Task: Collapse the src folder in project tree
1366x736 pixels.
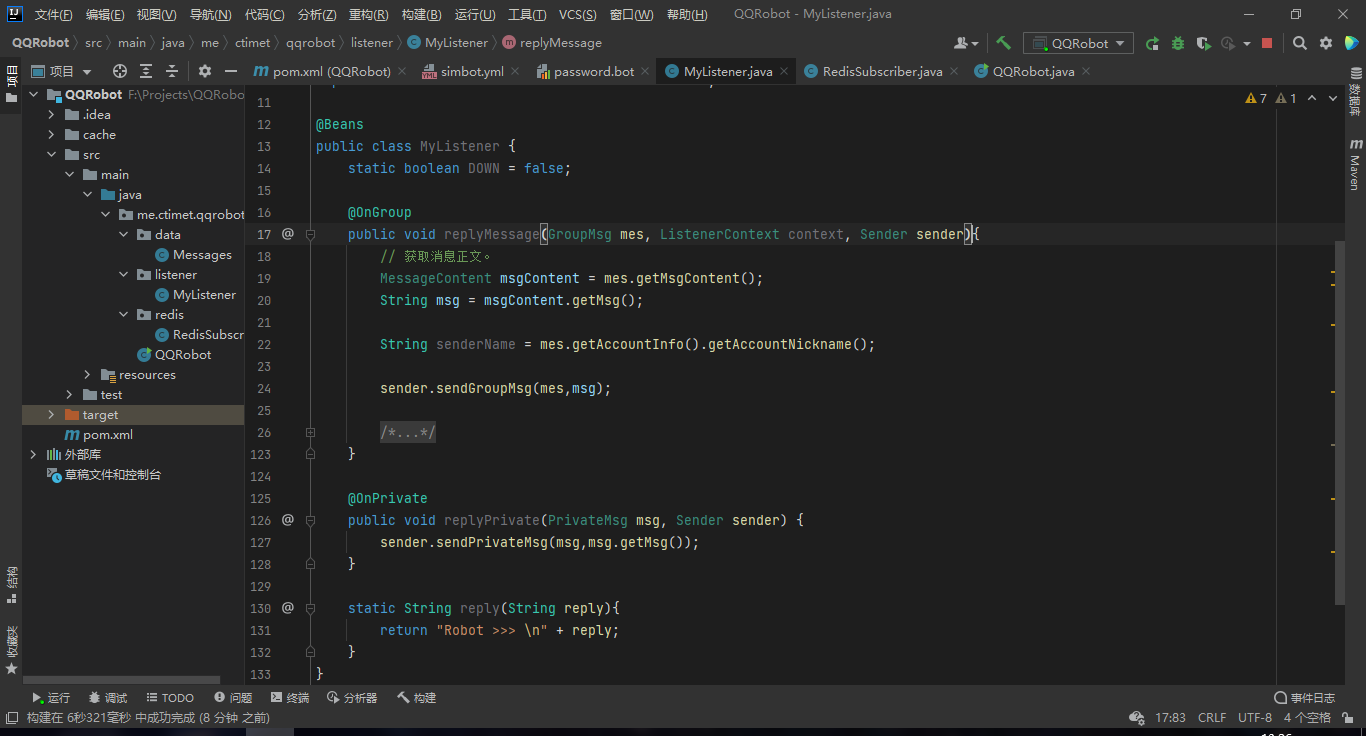Action: 51,154
